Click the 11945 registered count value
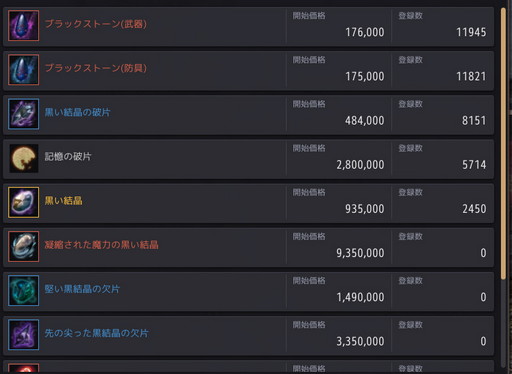The image size is (512, 374). [x=471, y=32]
